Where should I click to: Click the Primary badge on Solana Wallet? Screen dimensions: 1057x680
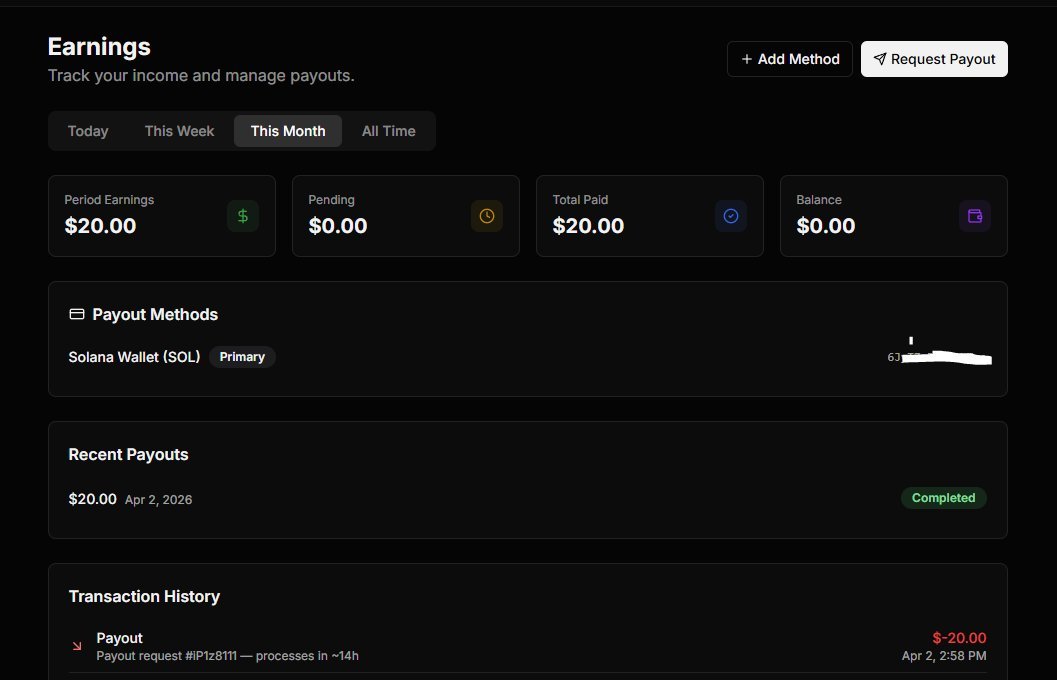(242, 357)
